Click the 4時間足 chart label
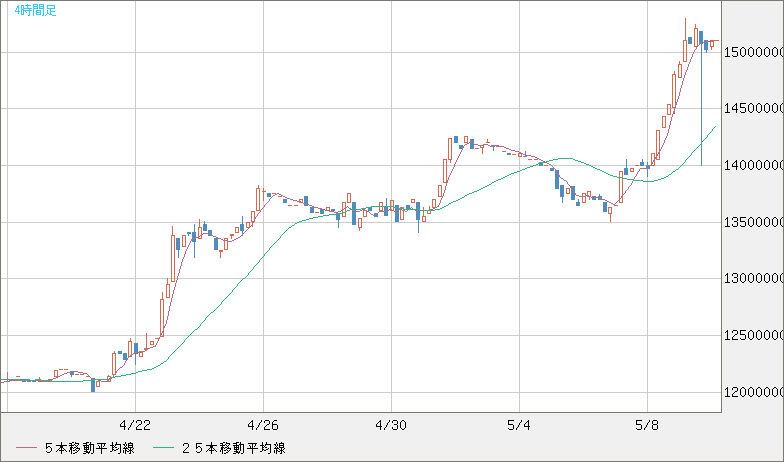The width and height of the screenshot is (784, 462). point(36,10)
